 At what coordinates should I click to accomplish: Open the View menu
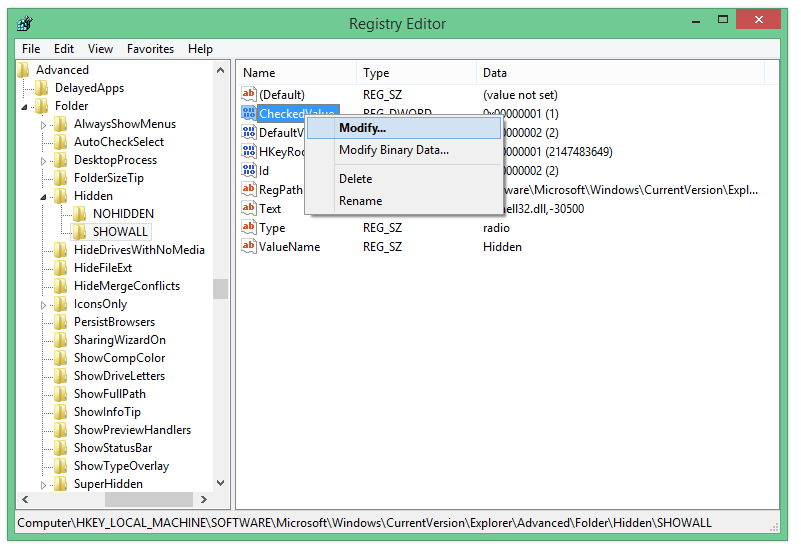(100, 49)
